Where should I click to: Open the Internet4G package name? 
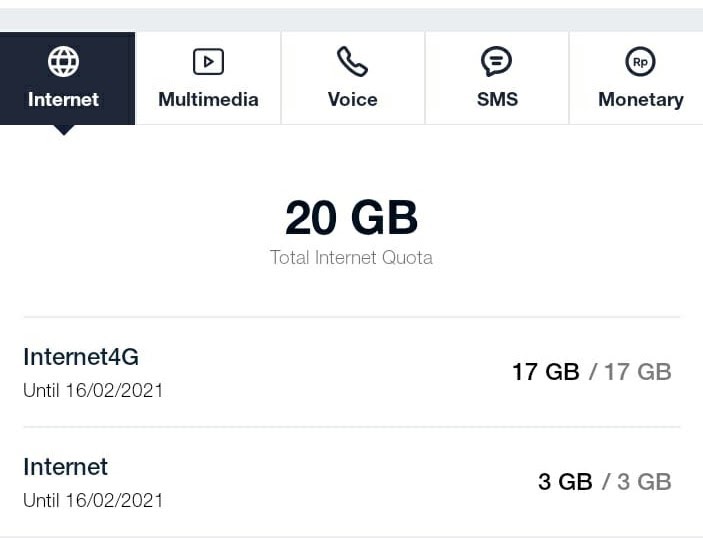[81, 357]
